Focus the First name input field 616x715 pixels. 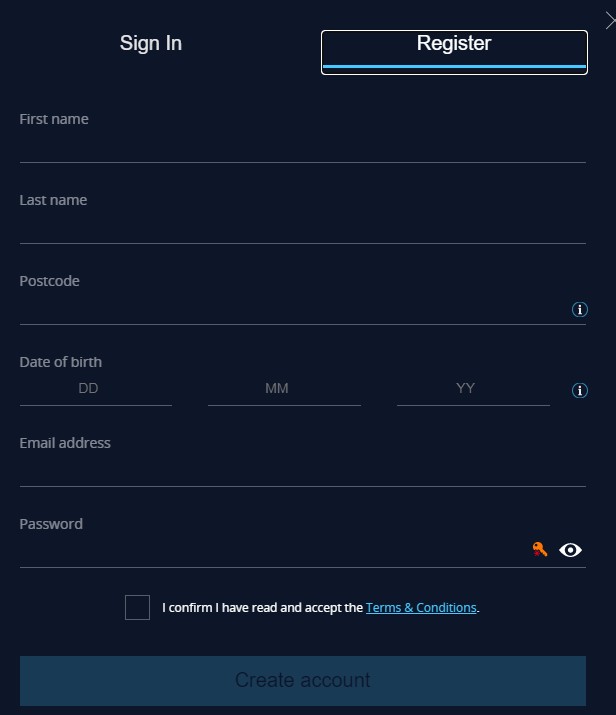pyautogui.click(x=303, y=148)
